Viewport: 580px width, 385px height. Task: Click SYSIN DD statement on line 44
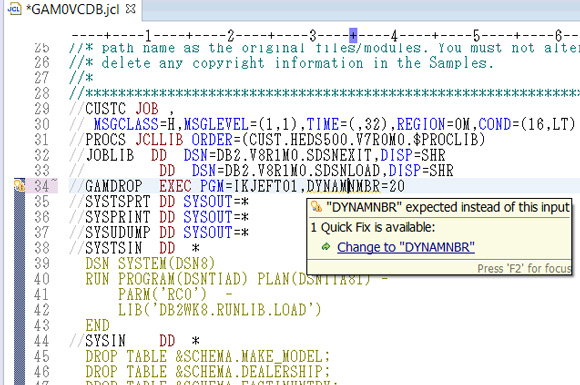tap(135, 341)
